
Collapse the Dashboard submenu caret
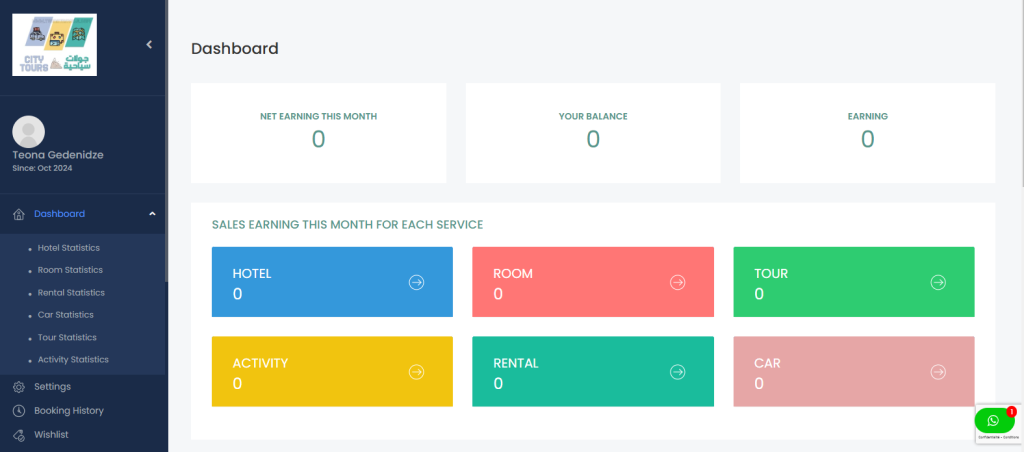click(152, 213)
